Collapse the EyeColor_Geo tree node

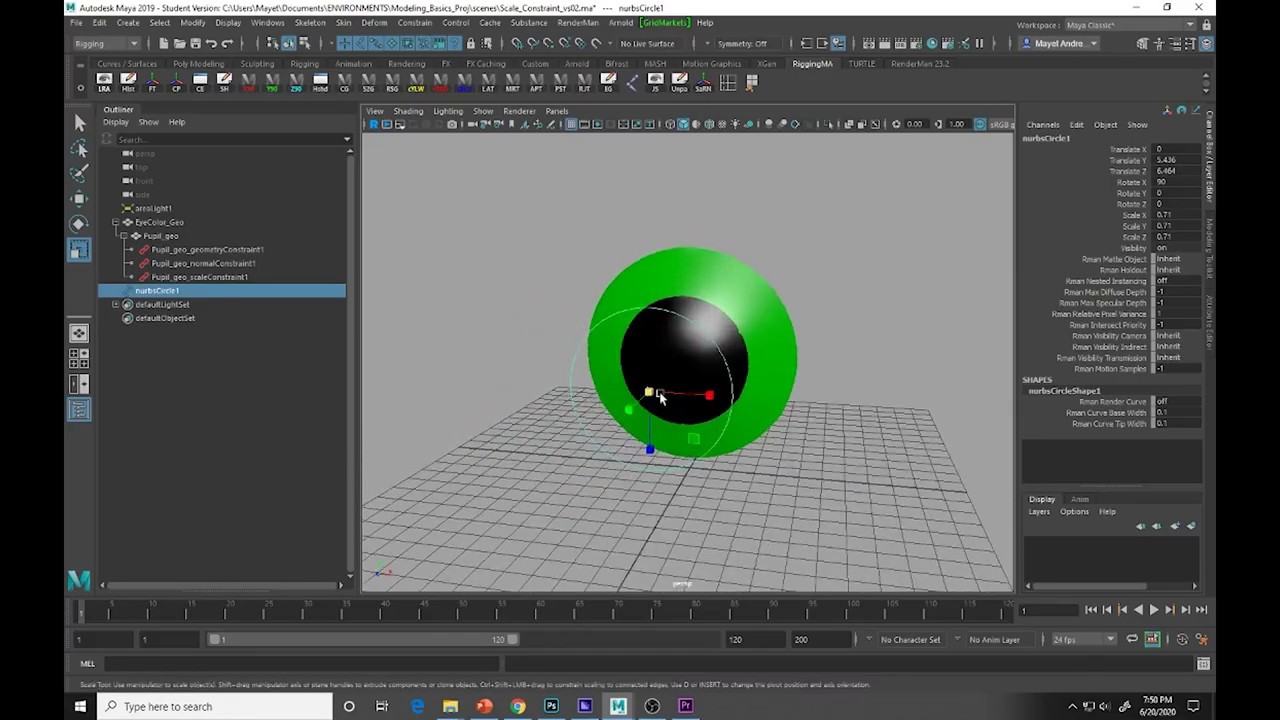pos(116,222)
